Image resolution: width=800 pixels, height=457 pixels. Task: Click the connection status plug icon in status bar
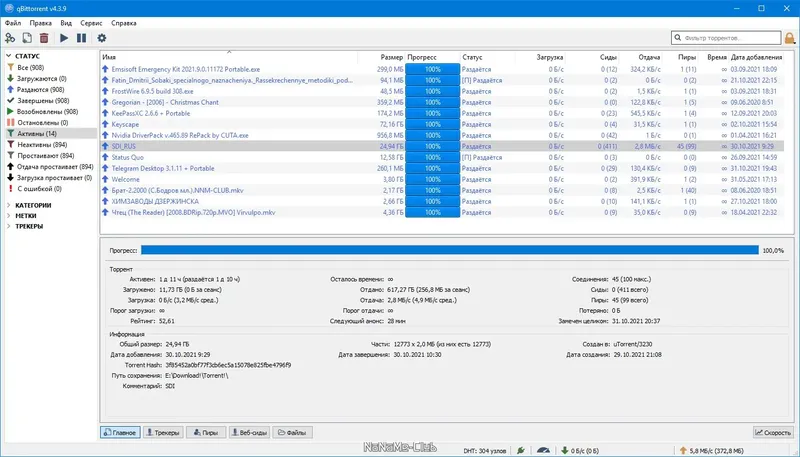[x=520, y=450]
